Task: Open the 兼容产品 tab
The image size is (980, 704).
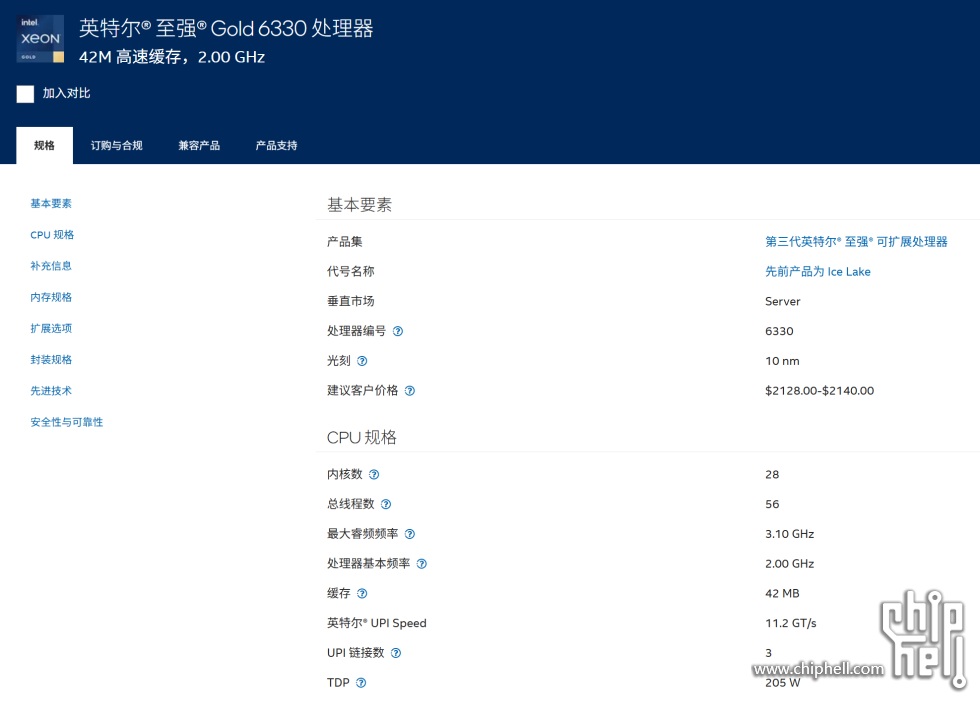Action: point(199,146)
